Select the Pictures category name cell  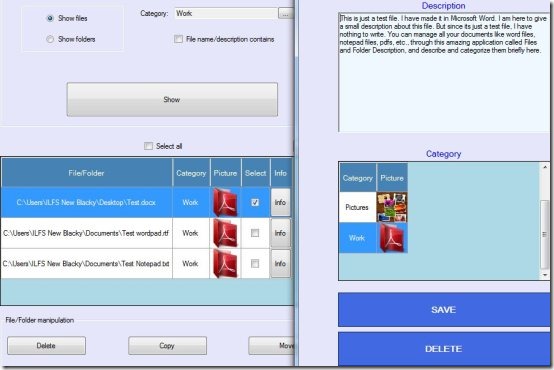click(357, 207)
